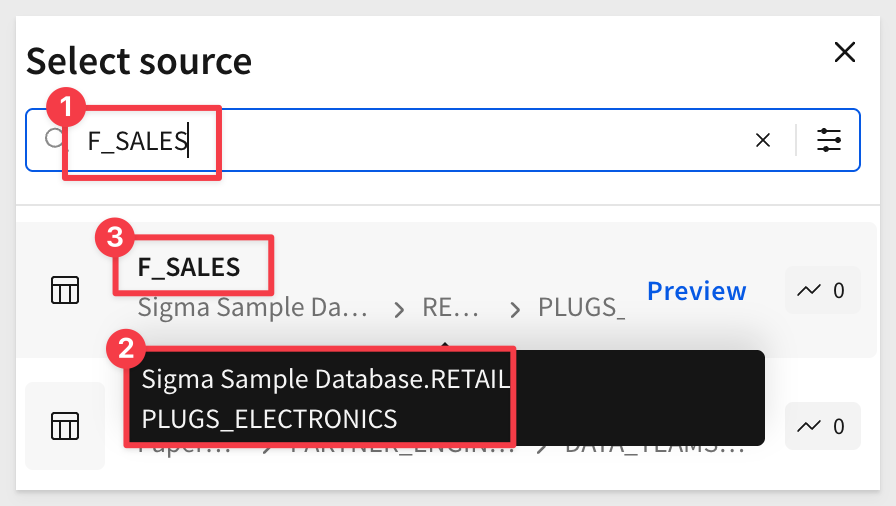Click the PLUGS_ breadcrumb segment

[x=582, y=308]
